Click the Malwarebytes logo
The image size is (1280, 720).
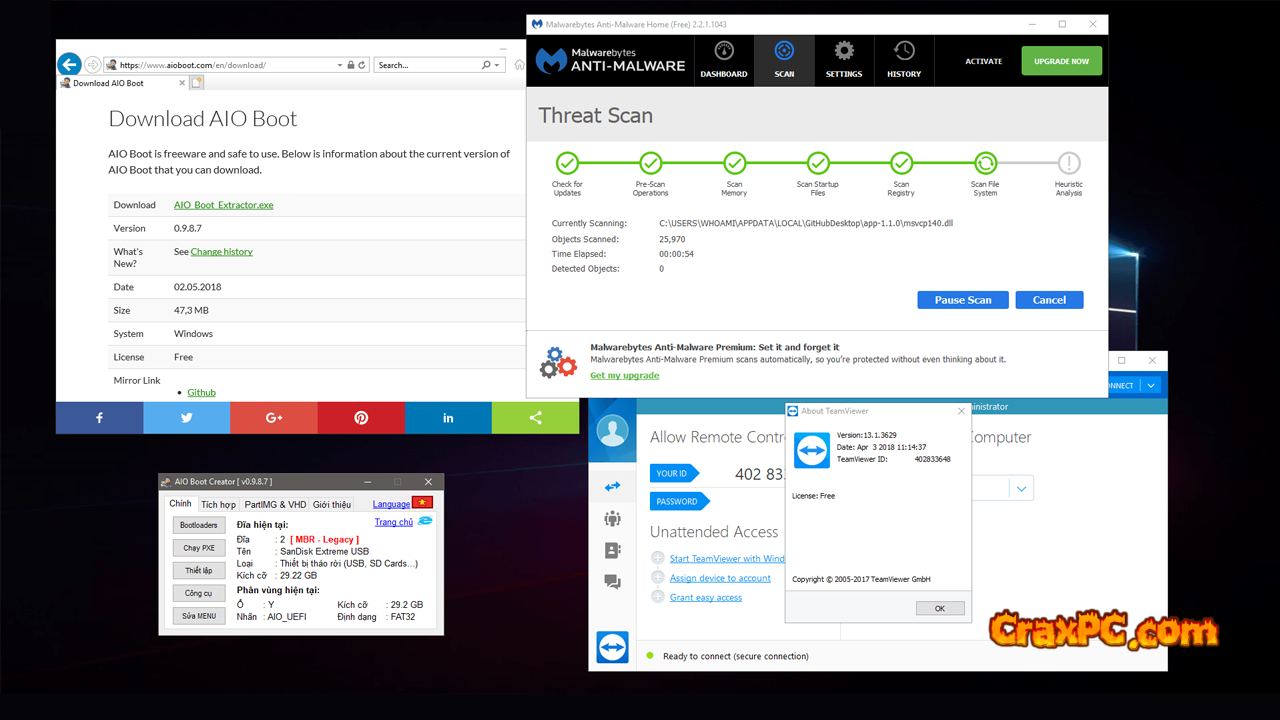pyautogui.click(x=610, y=61)
